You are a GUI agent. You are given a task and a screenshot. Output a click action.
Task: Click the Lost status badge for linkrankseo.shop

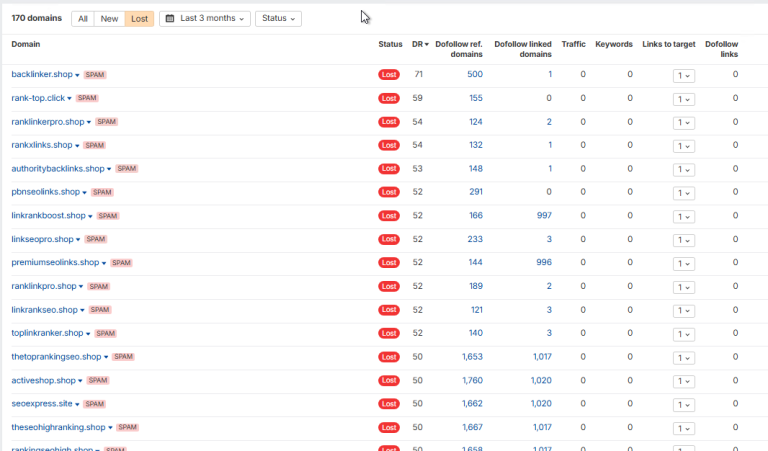click(x=389, y=309)
